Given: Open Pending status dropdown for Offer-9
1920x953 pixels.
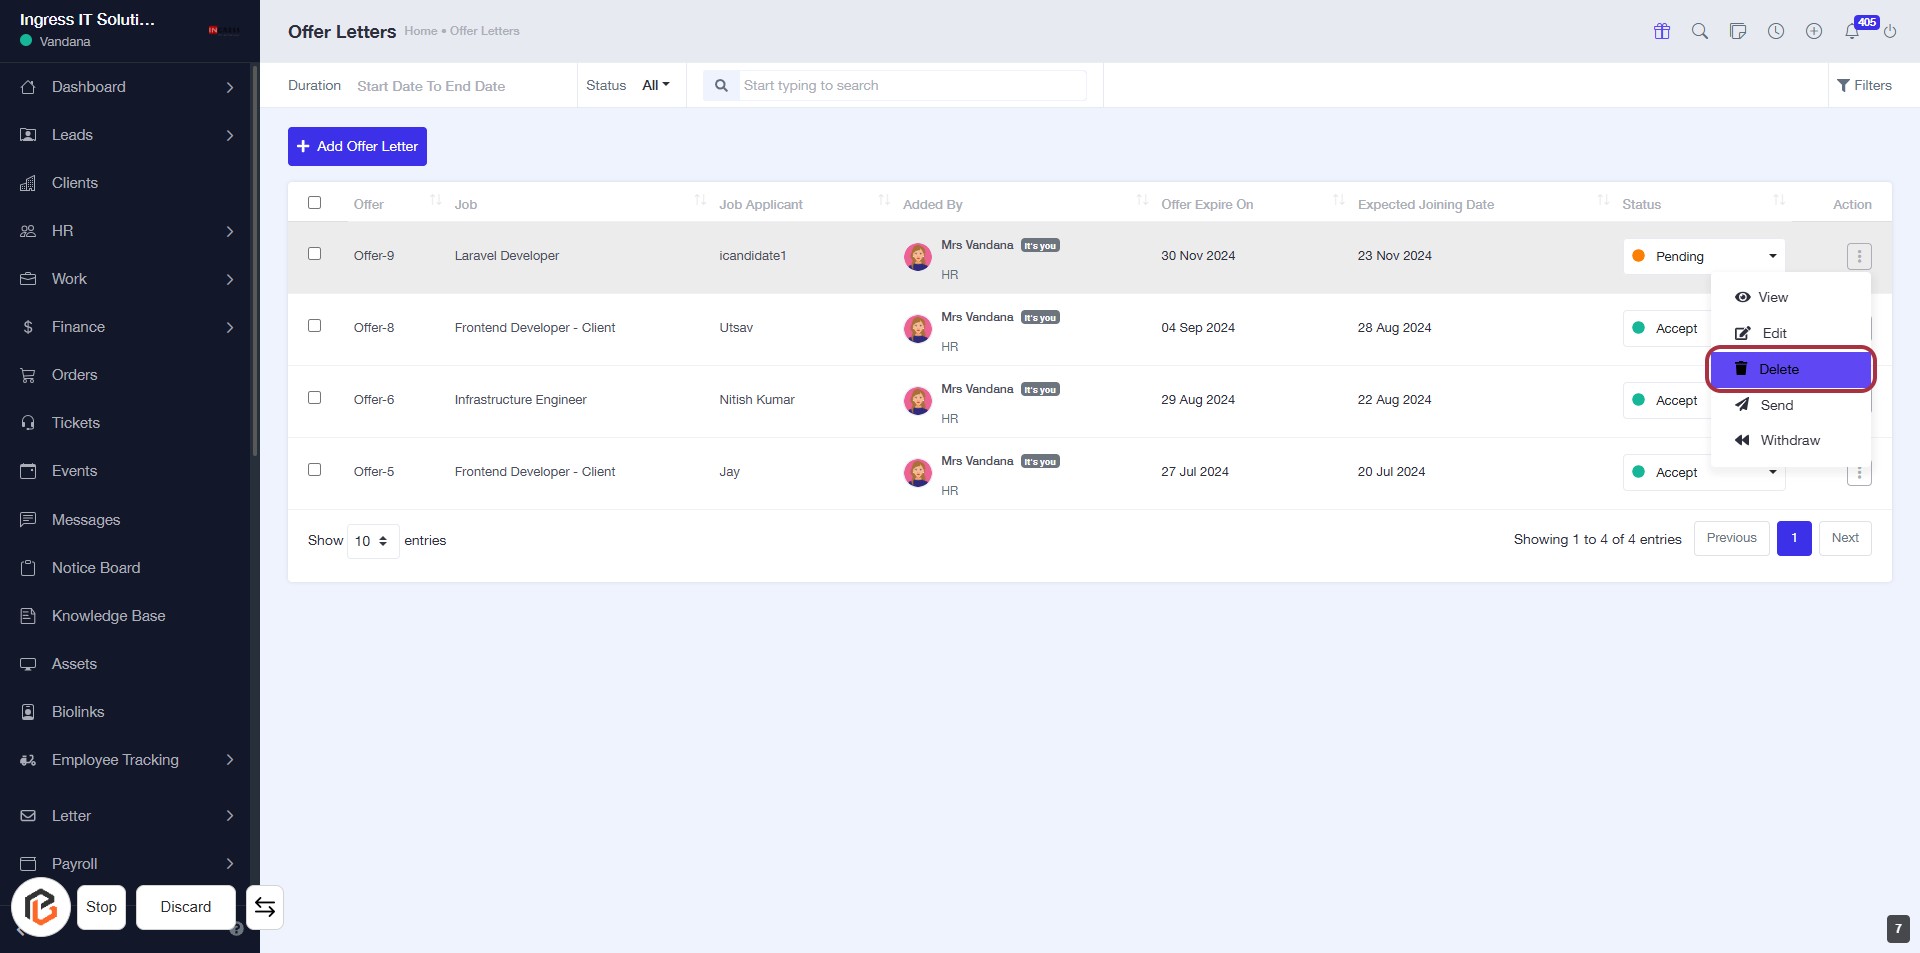Looking at the screenshot, I should [1703, 257].
